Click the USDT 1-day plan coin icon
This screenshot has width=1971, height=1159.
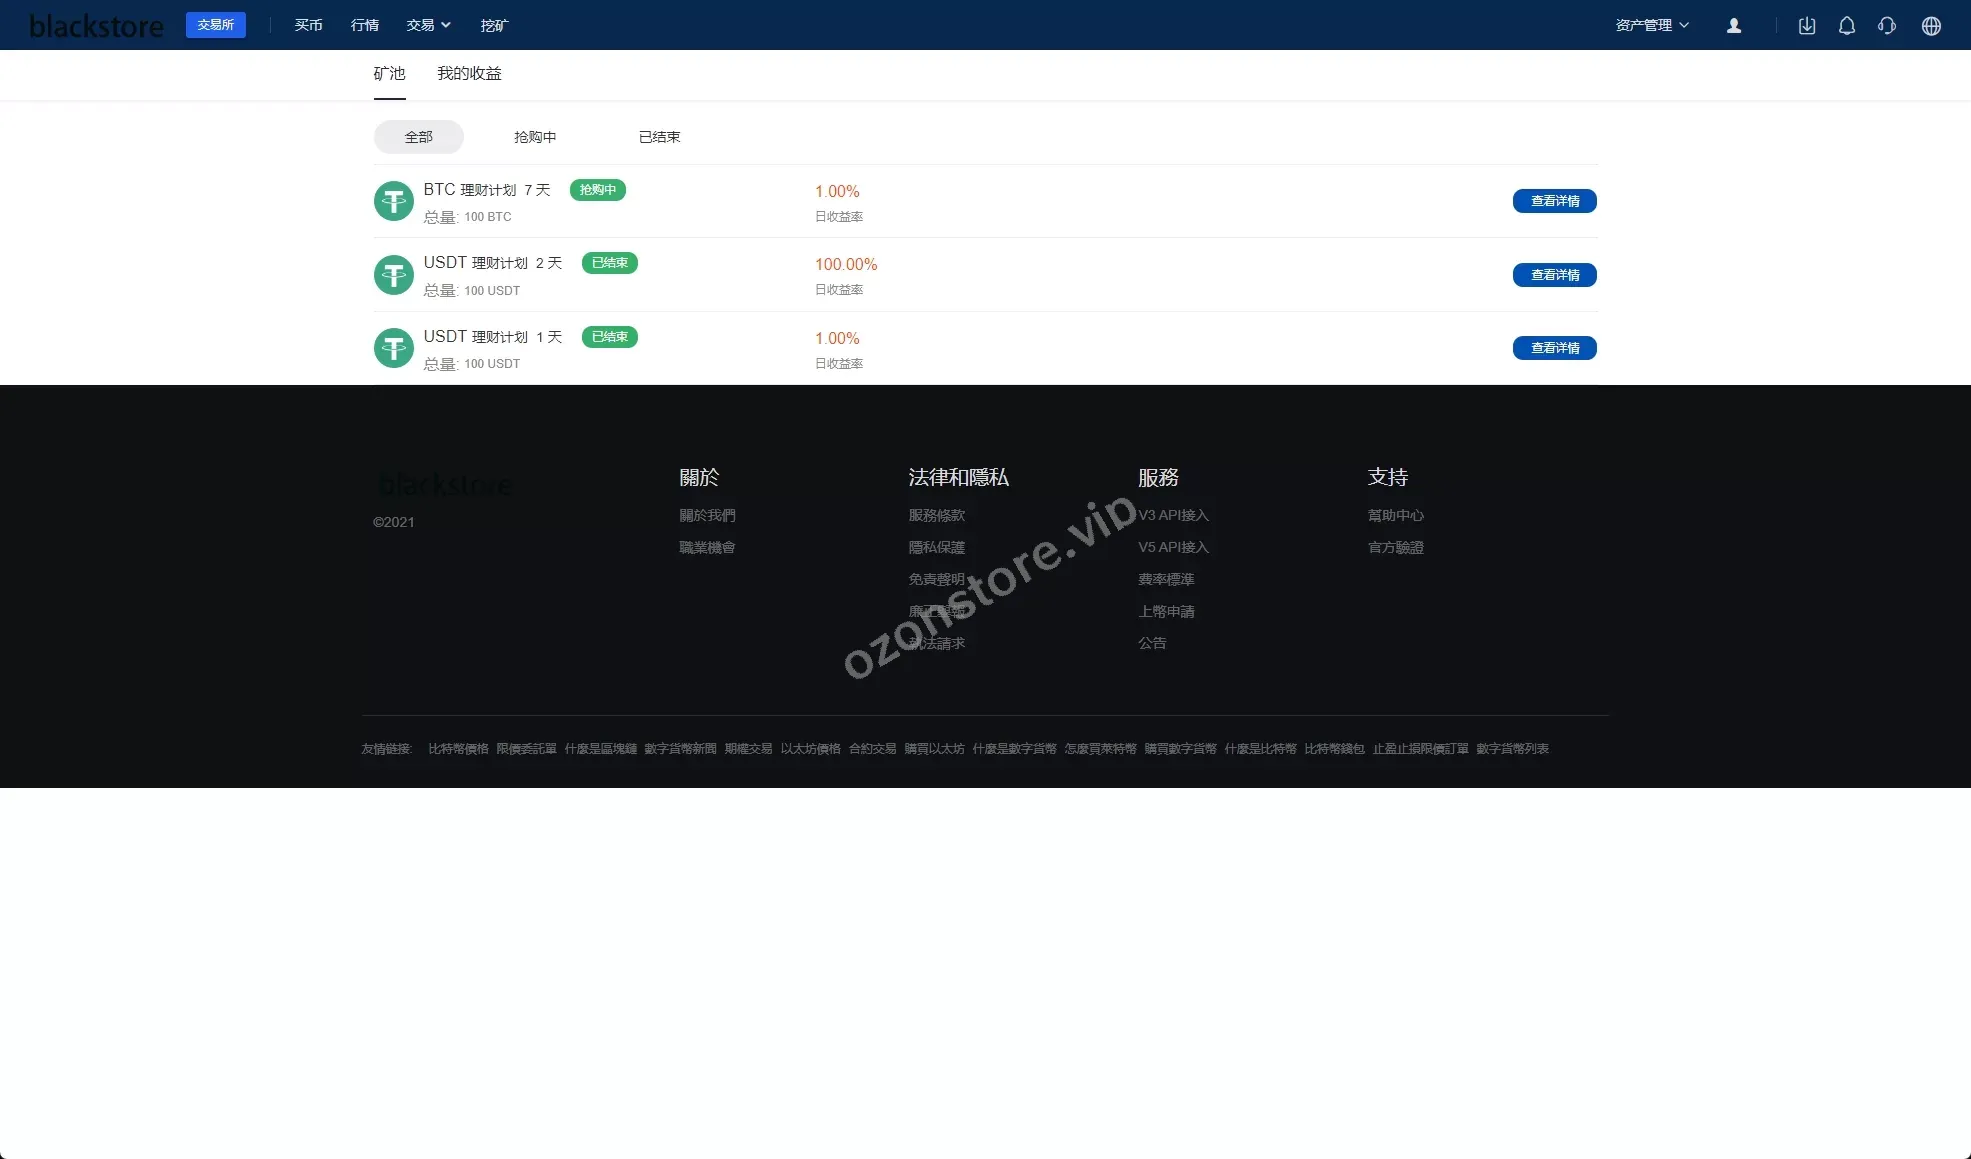(x=393, y=348)
